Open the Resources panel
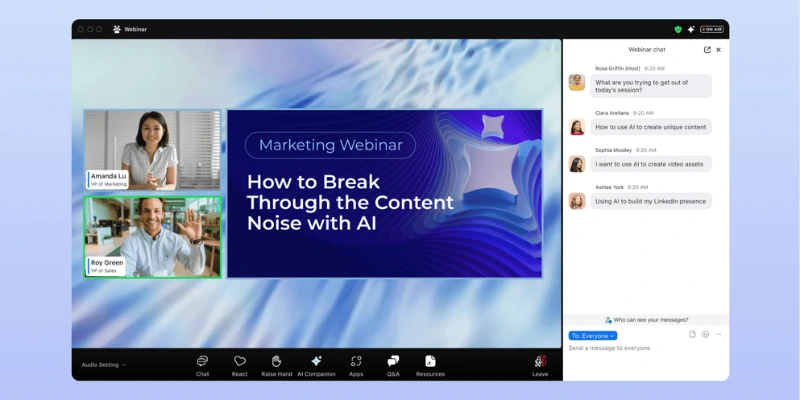Screen dimensions: 800x400 [430, 364]
